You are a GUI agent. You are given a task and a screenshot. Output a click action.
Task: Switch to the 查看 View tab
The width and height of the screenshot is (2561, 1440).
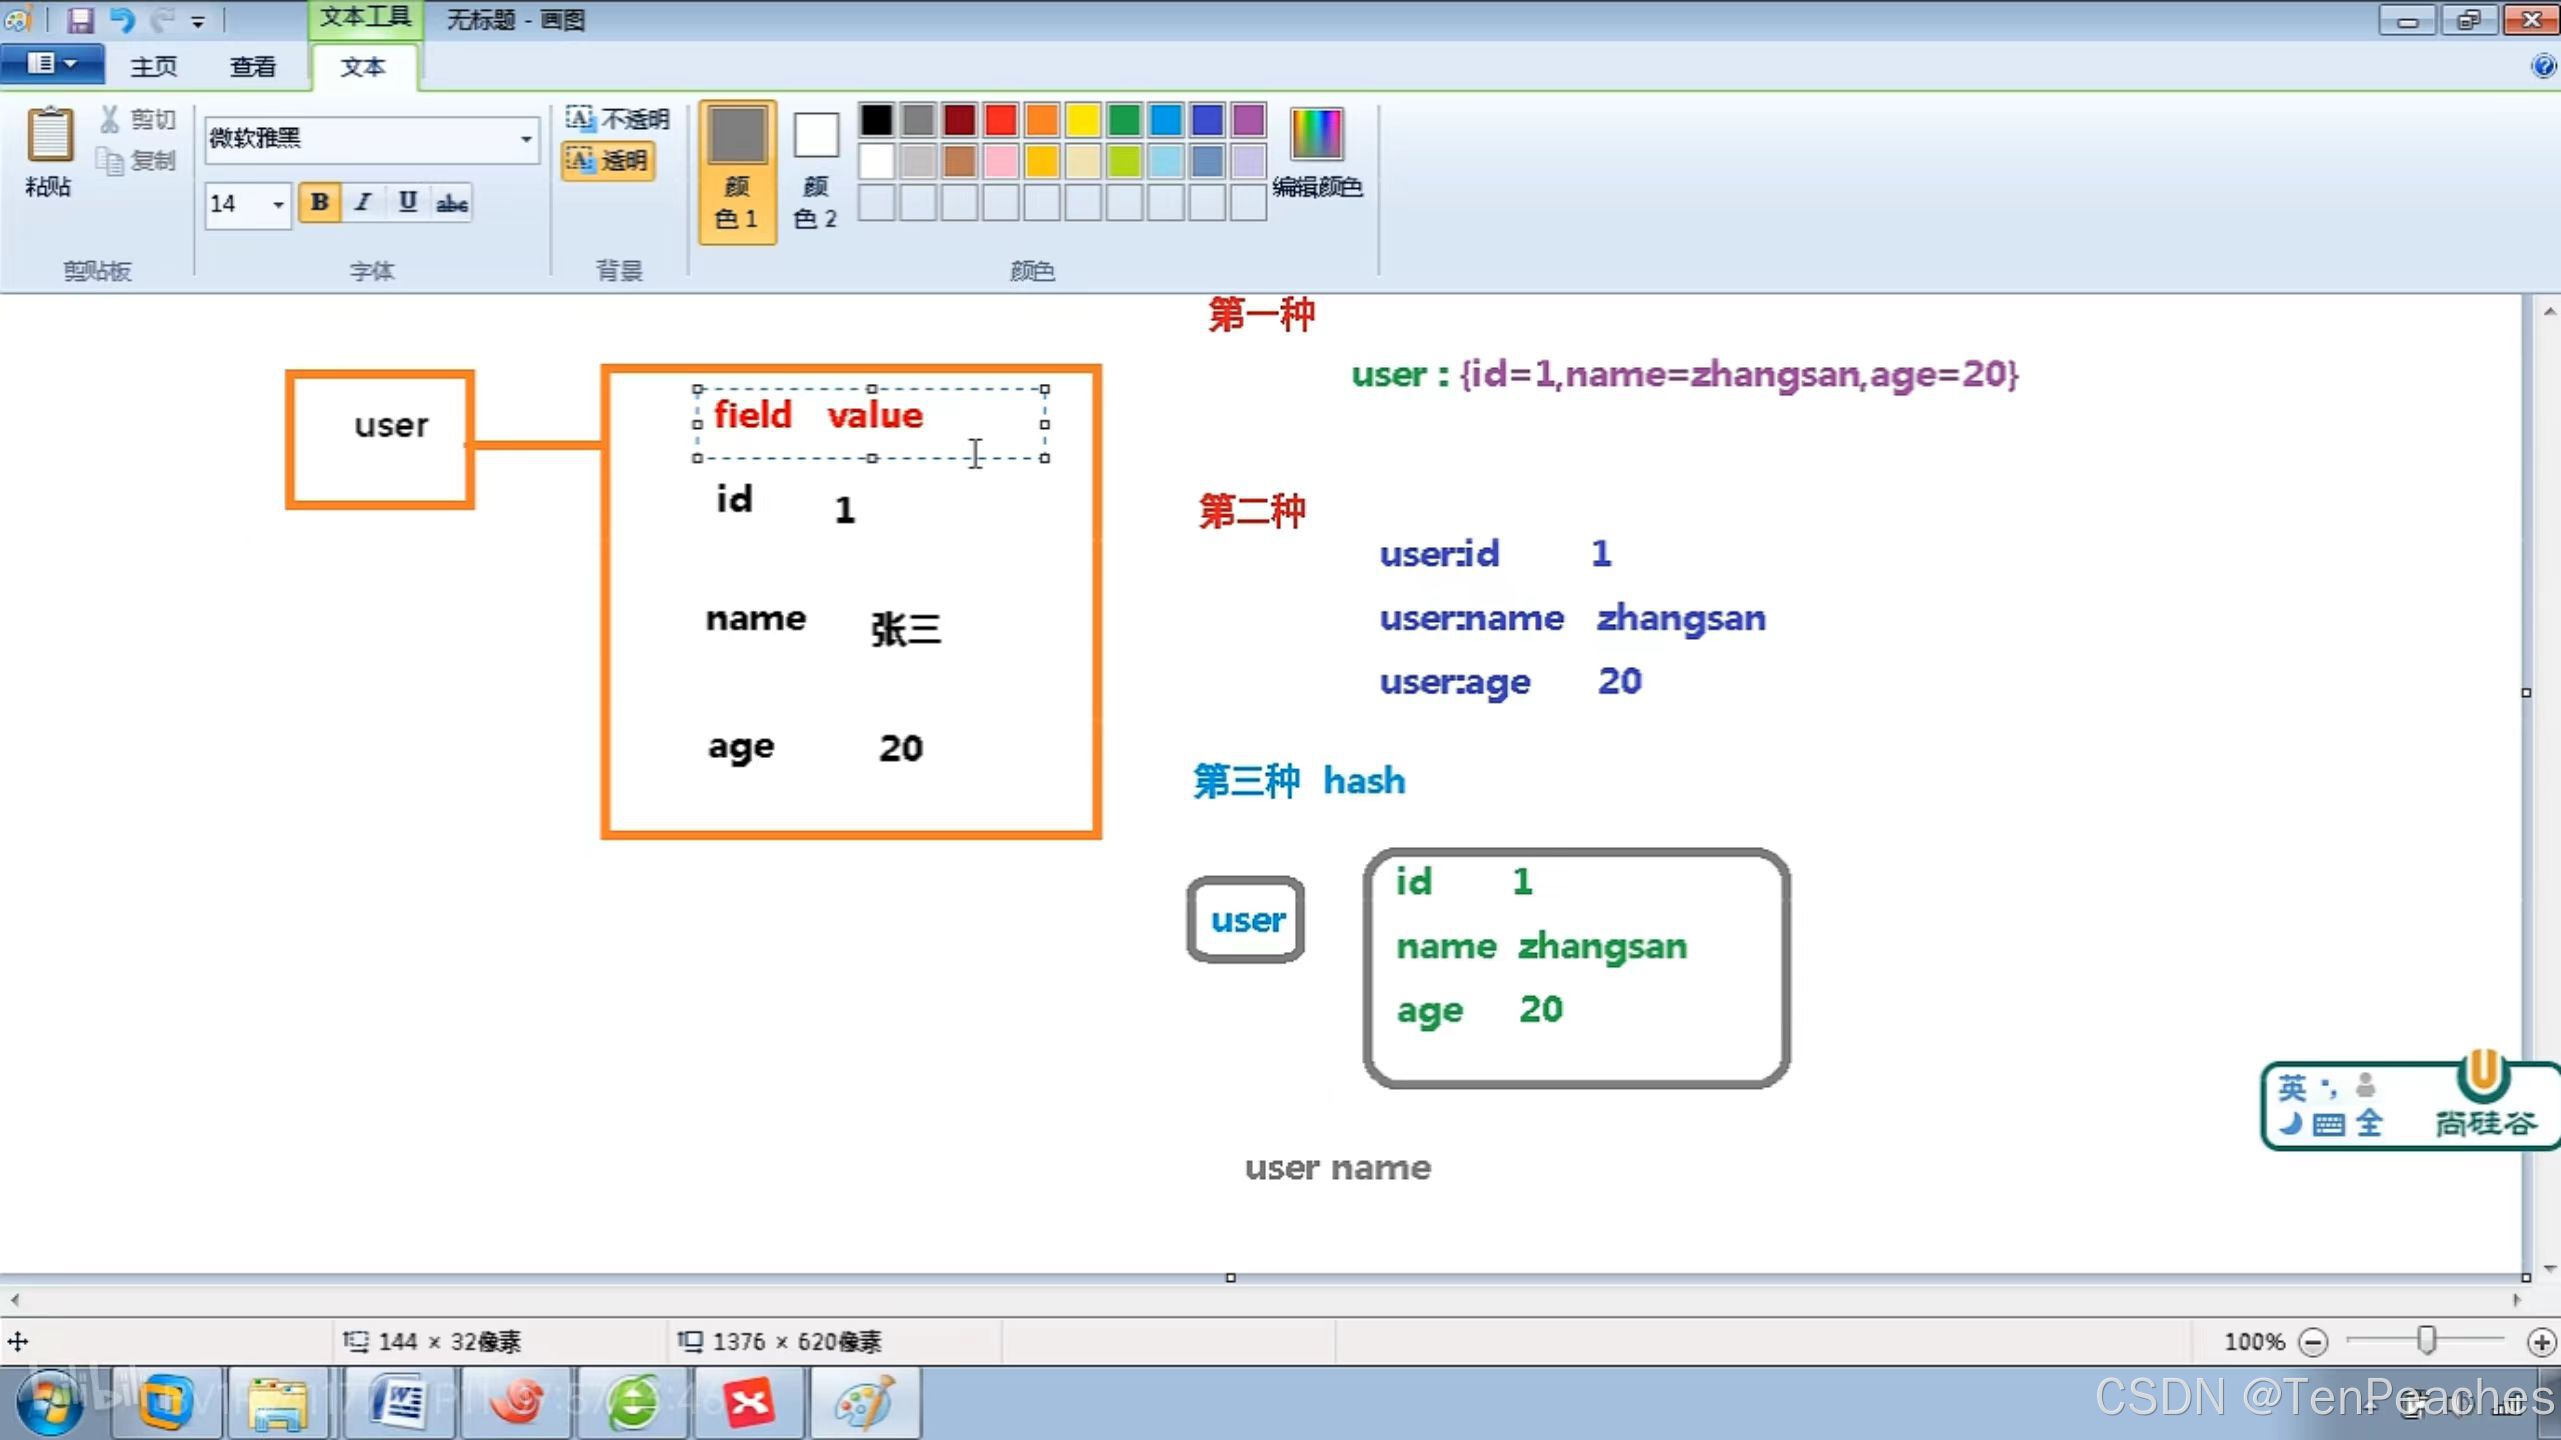[x=252, y=66]
